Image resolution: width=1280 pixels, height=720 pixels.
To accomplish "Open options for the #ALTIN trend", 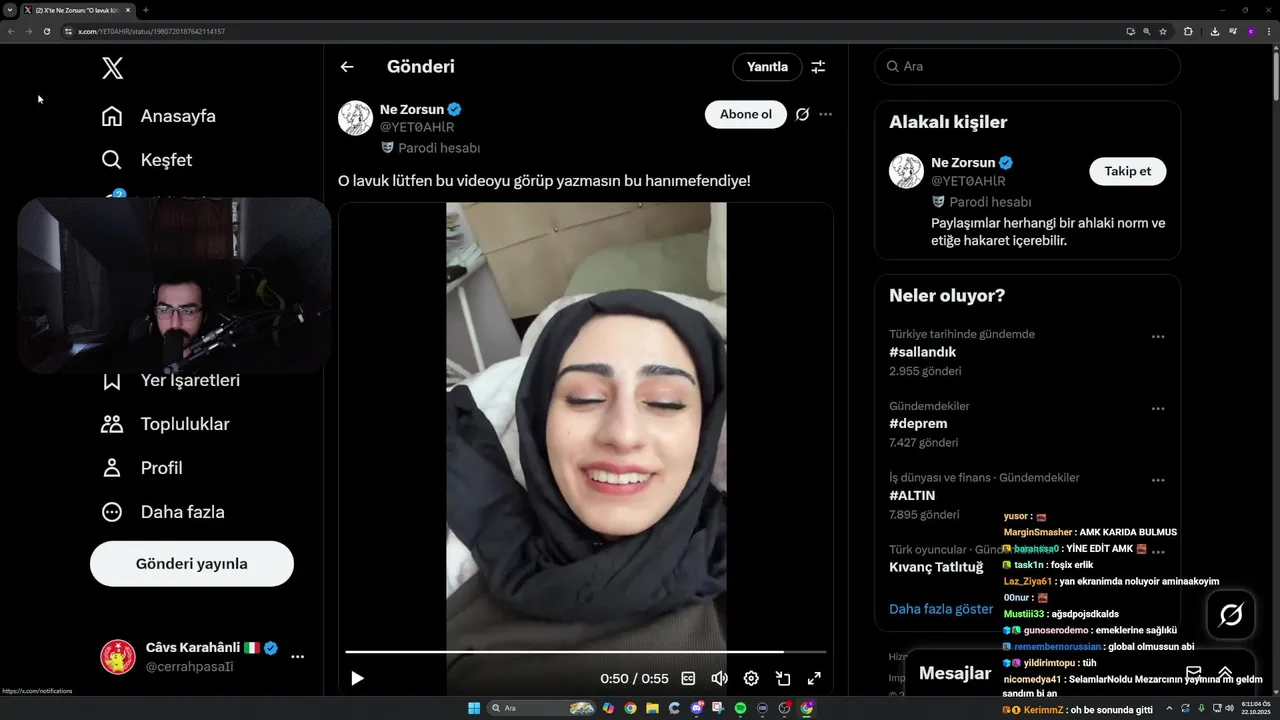I will [x=1158, y=480].
